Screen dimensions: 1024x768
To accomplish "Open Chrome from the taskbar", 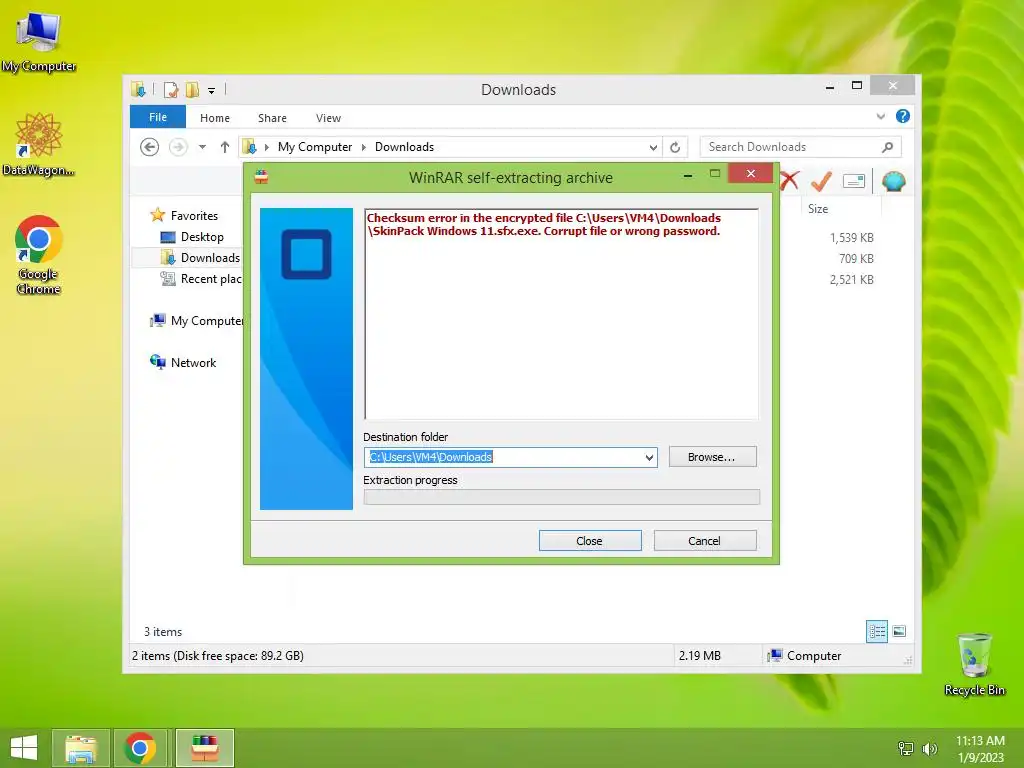I will click(x=140, y=748).
